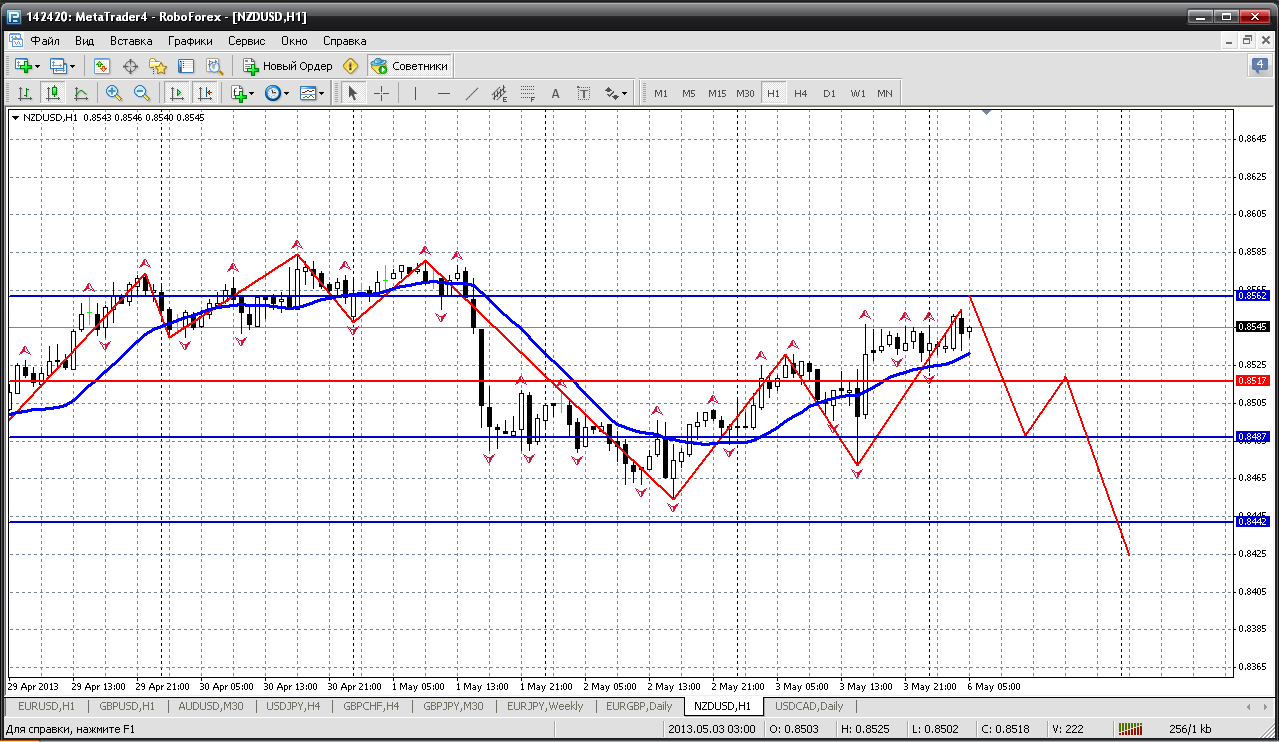The width and height of the screenshot is (1279, 742).
Task: Switch to GBPJPY,M30 chart tab
Action: 453,706
